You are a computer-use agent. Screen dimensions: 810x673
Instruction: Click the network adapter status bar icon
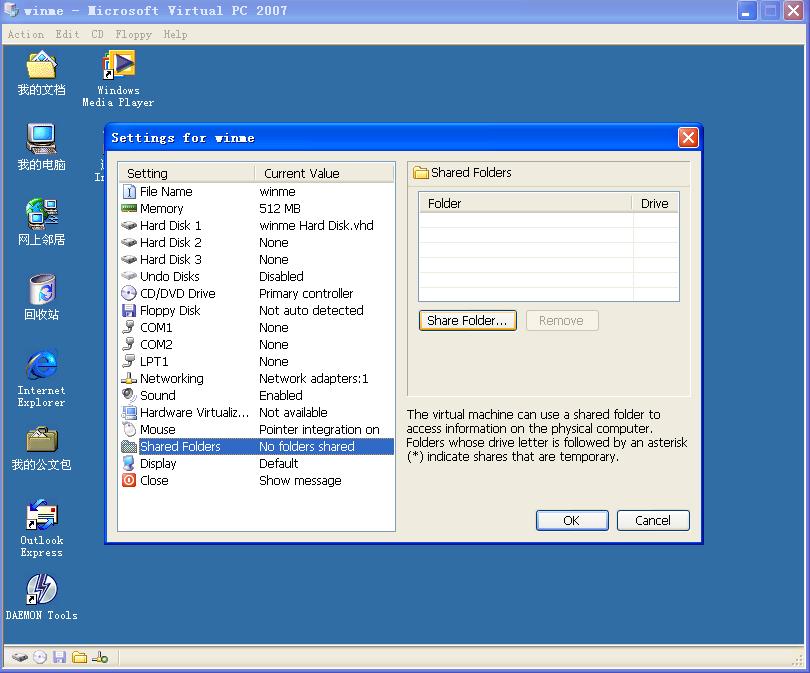pyautogui.click(x=100, y=657)
